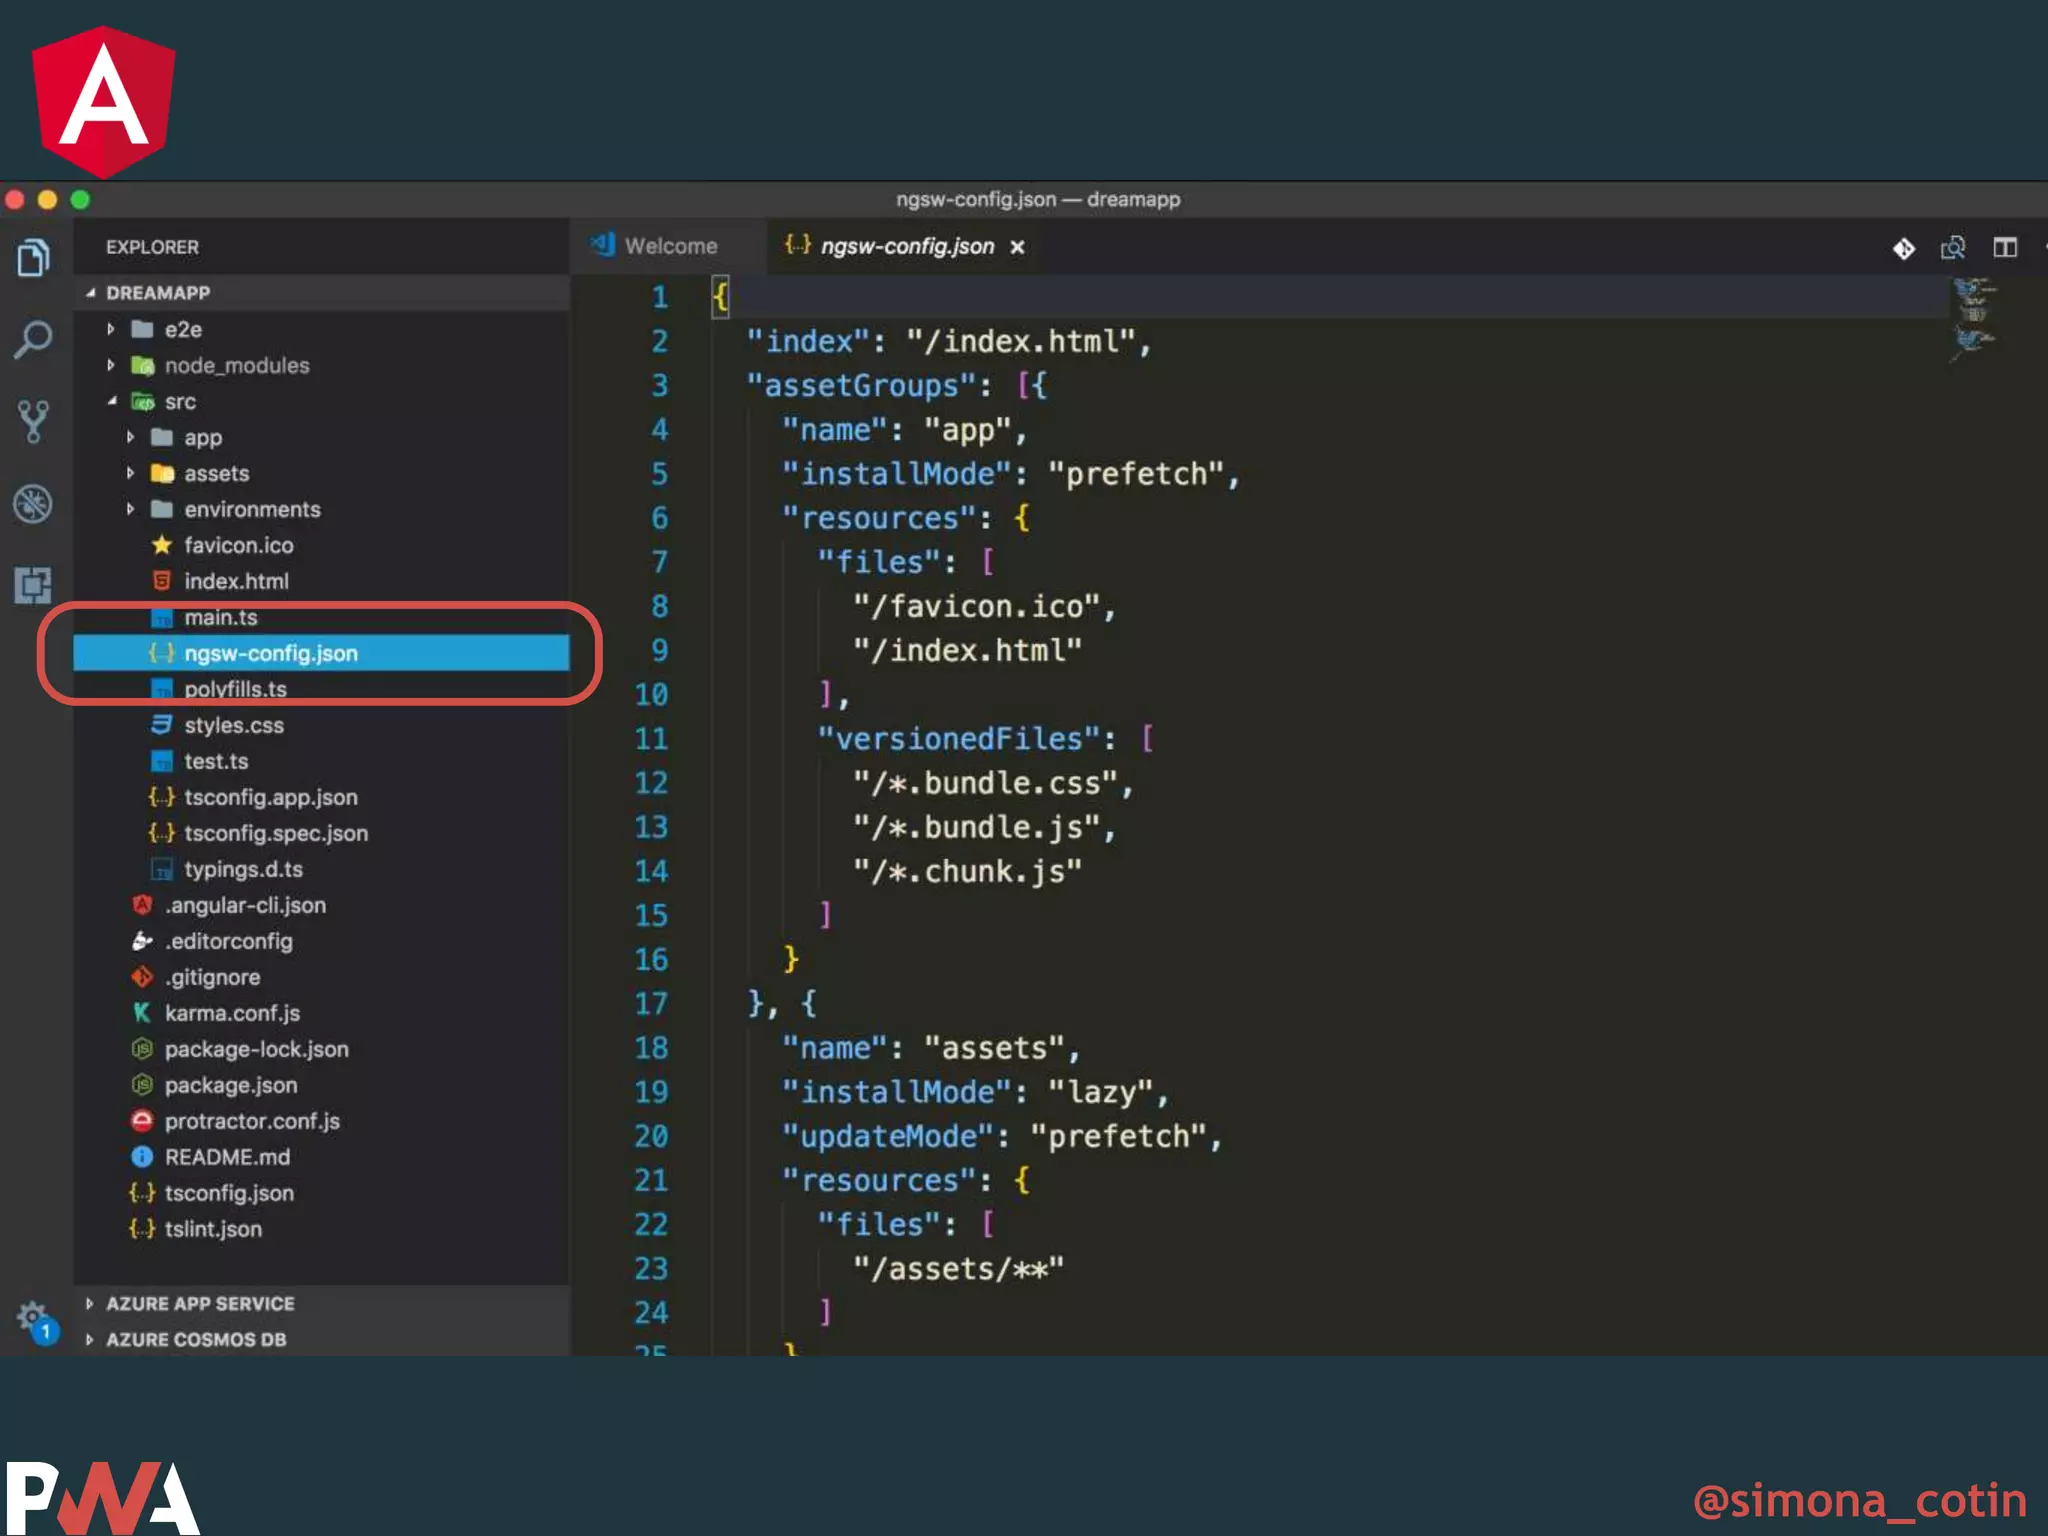
Task: Expand the Azure App Service section
Action: pos(200,1304)
